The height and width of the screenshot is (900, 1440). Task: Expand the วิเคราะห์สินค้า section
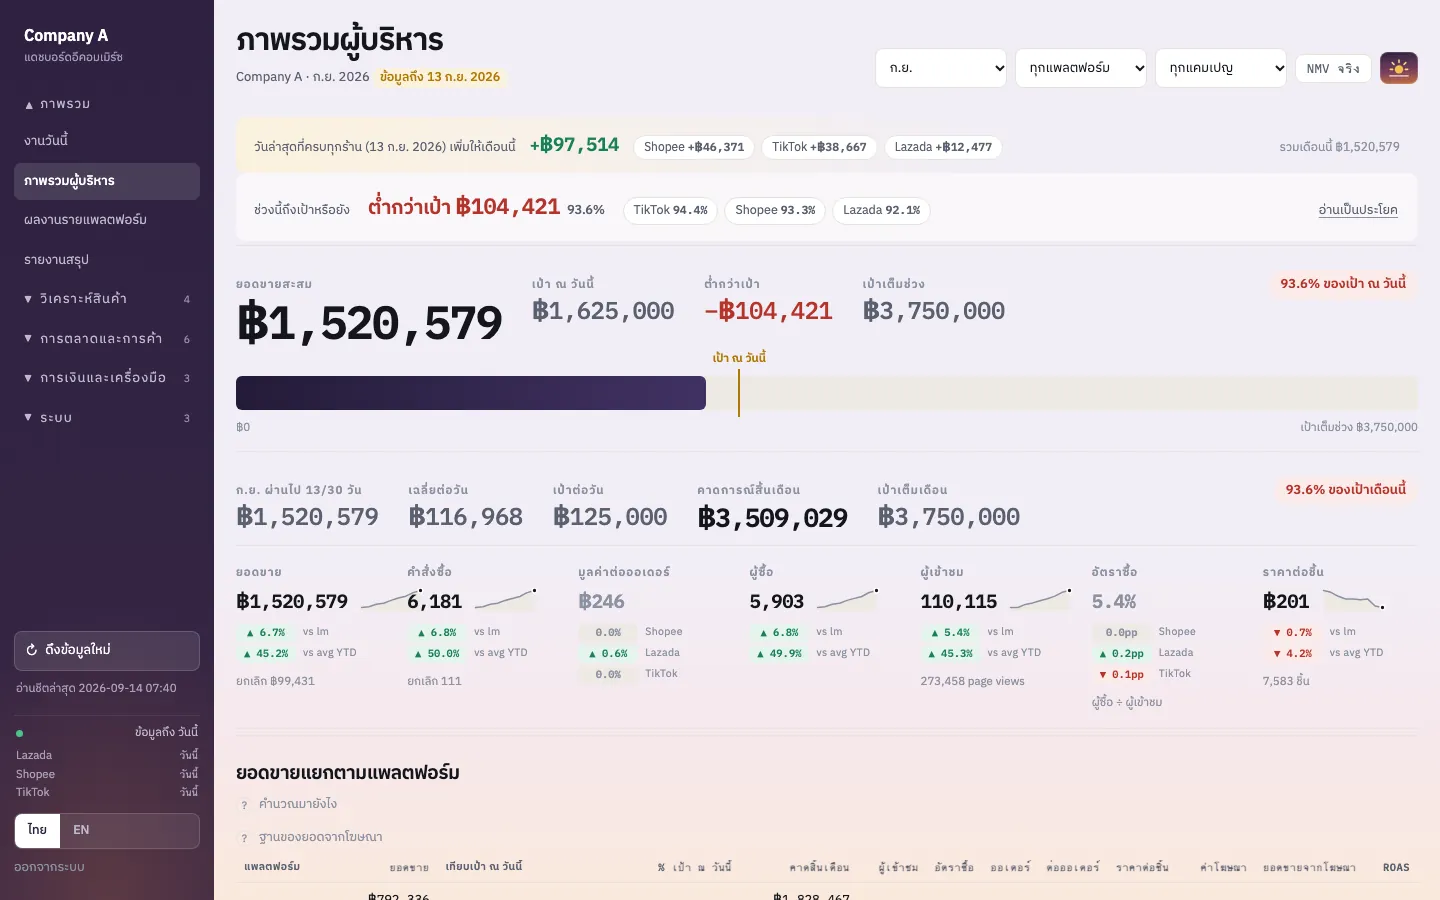pyautogui.click(x=107, y=299)
